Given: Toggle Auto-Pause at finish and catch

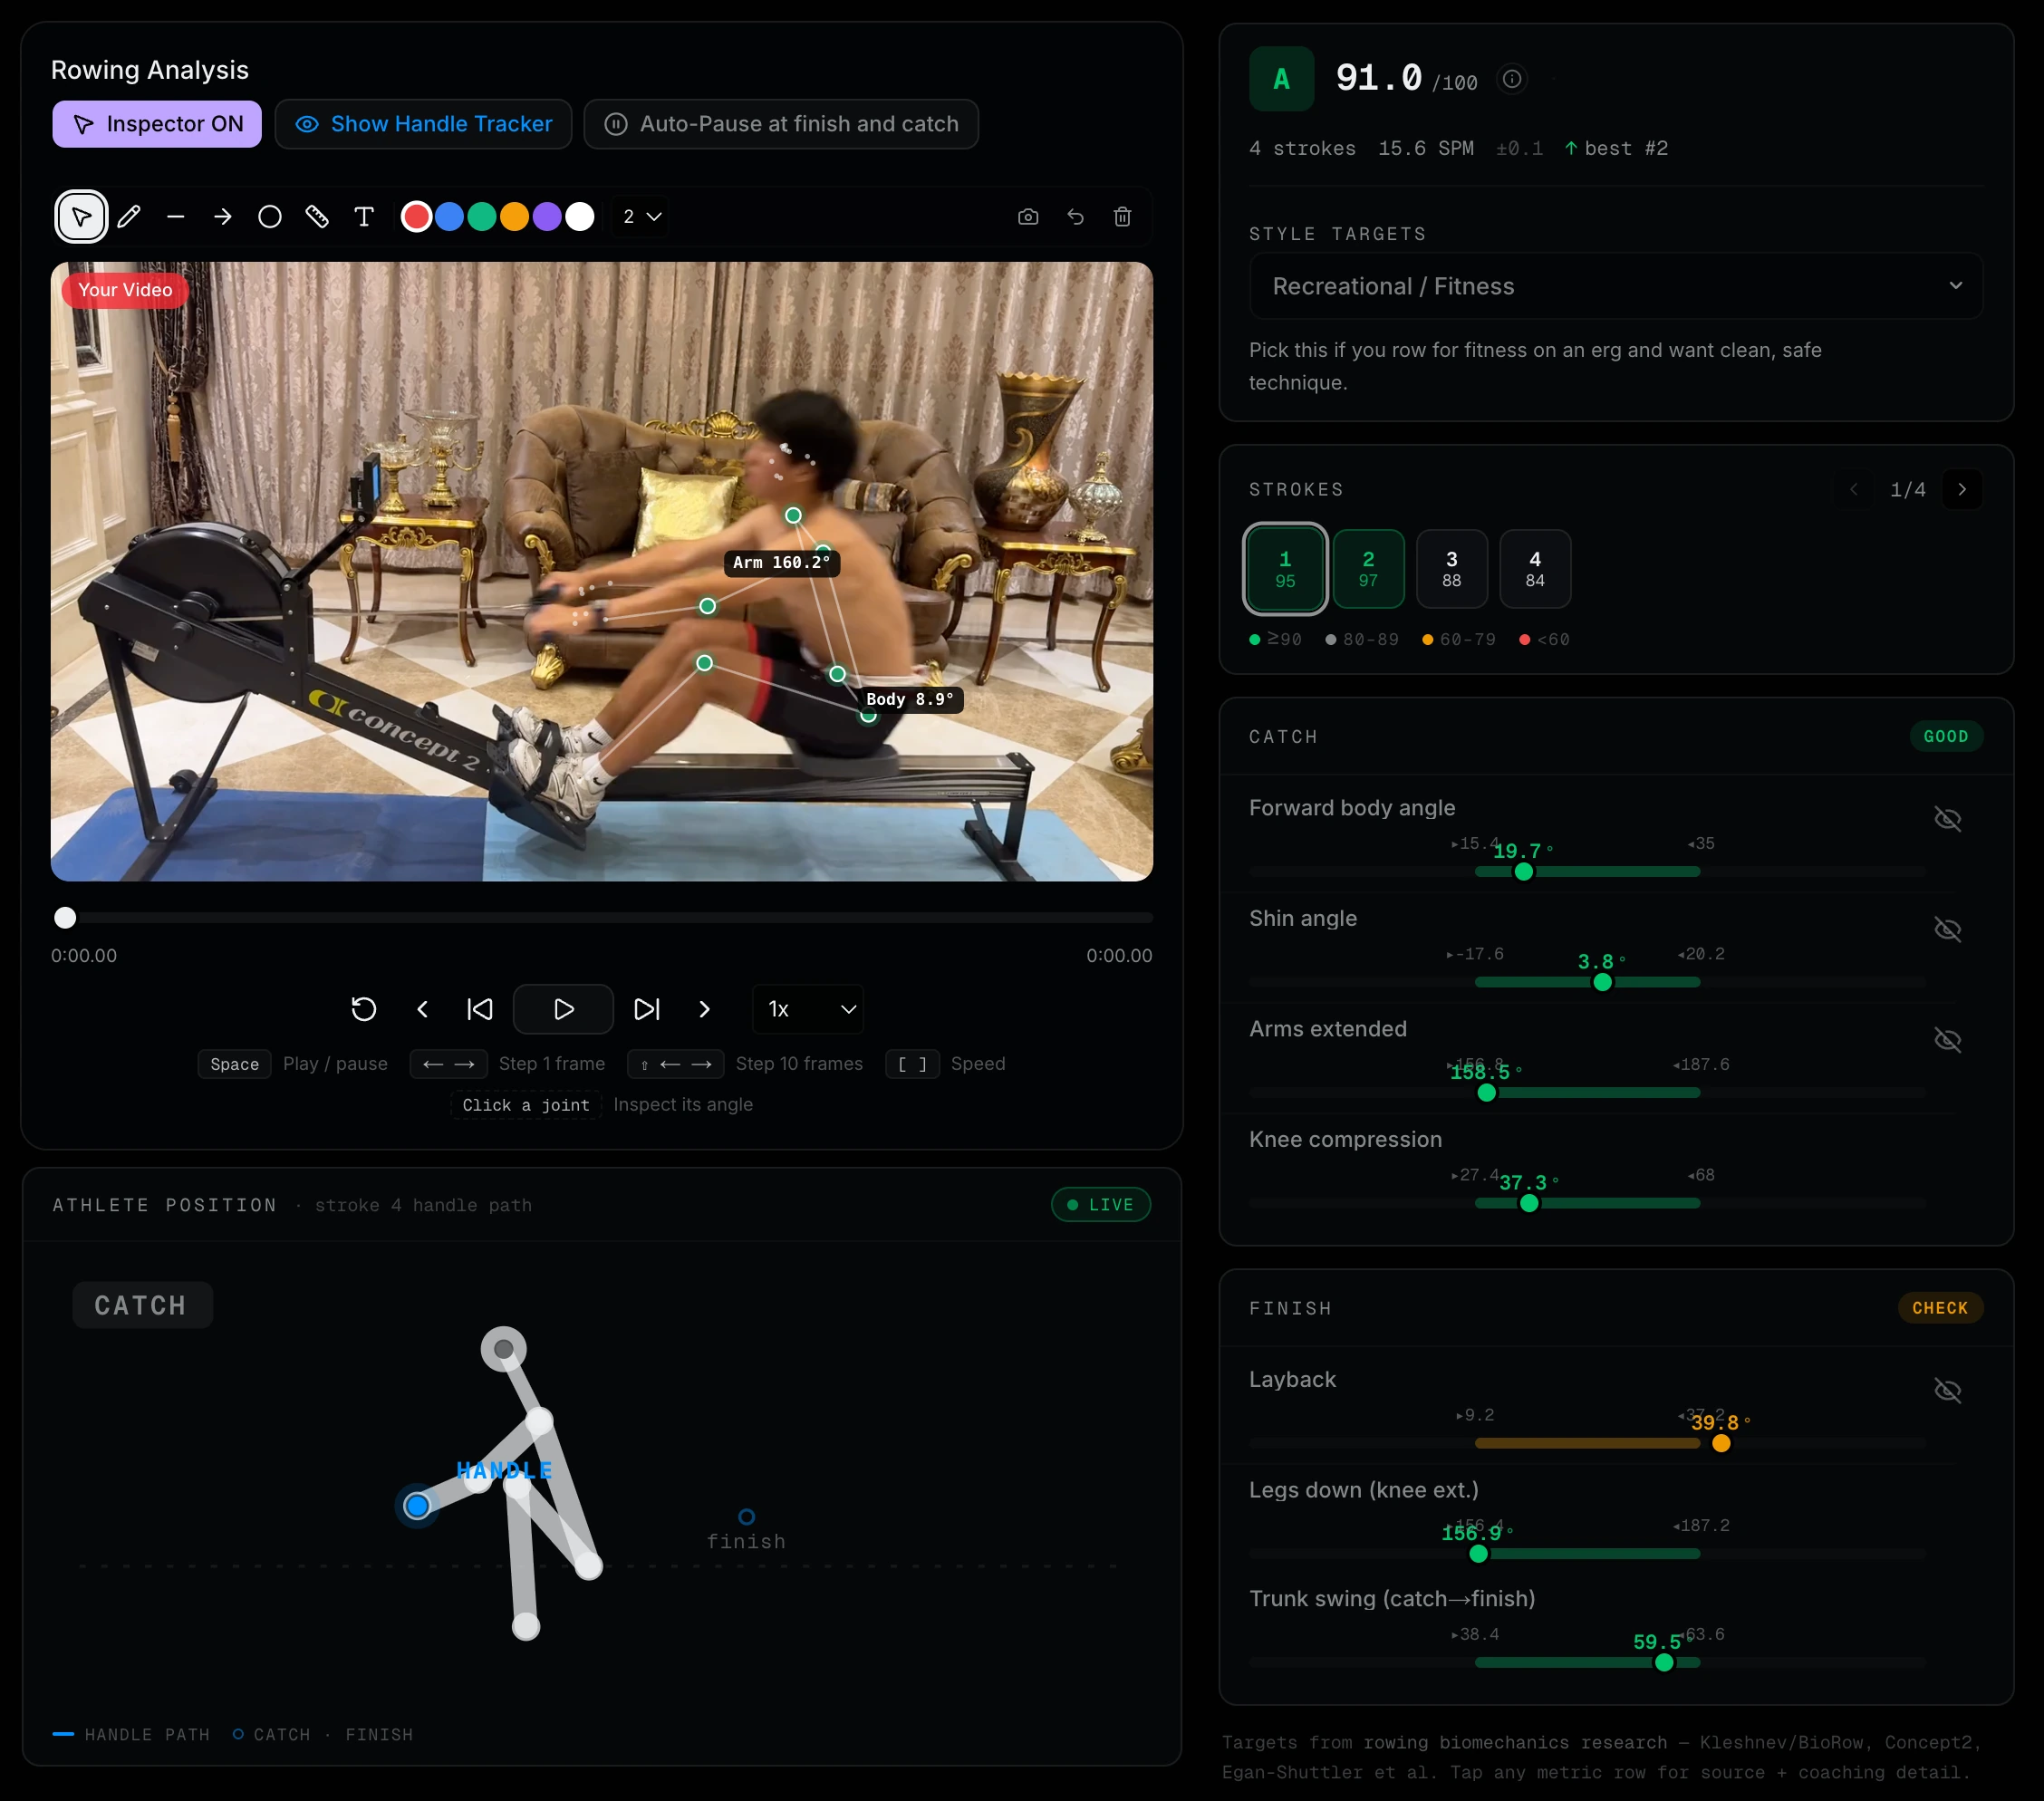Looking at the screenshot, I should (781, 124).
